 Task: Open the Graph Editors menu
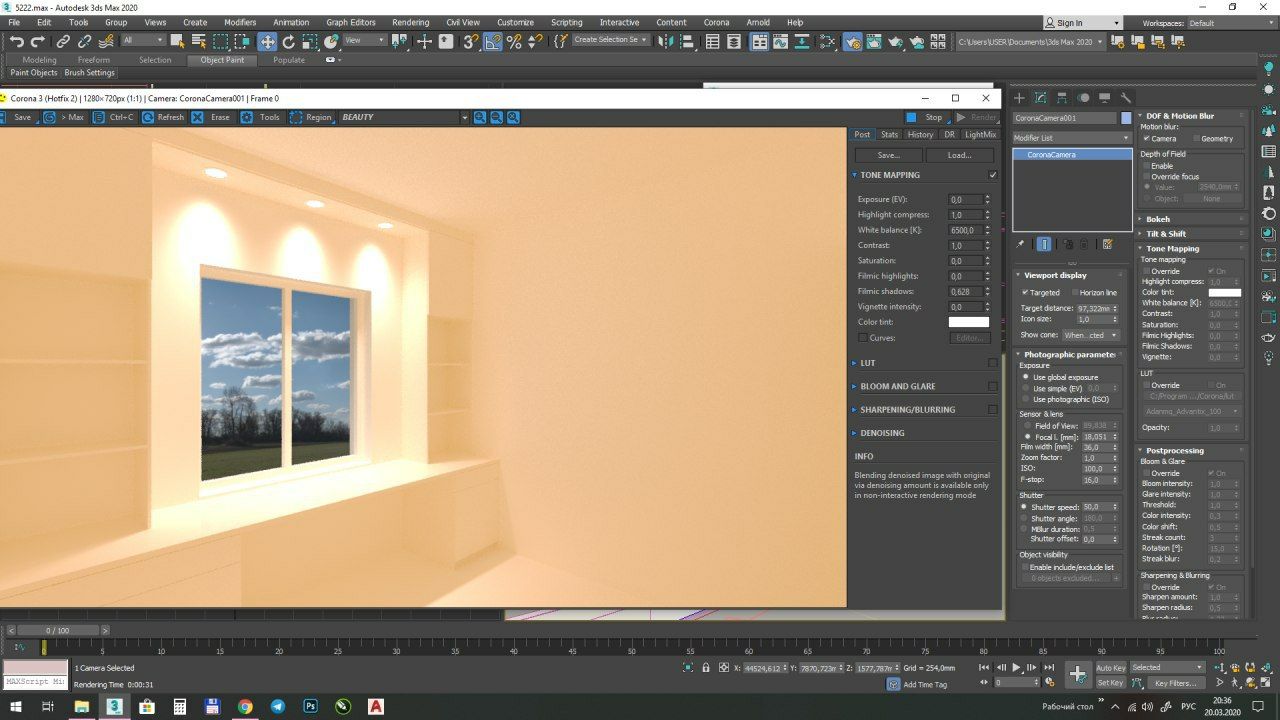pyautogui.click(x=351, y=22)
